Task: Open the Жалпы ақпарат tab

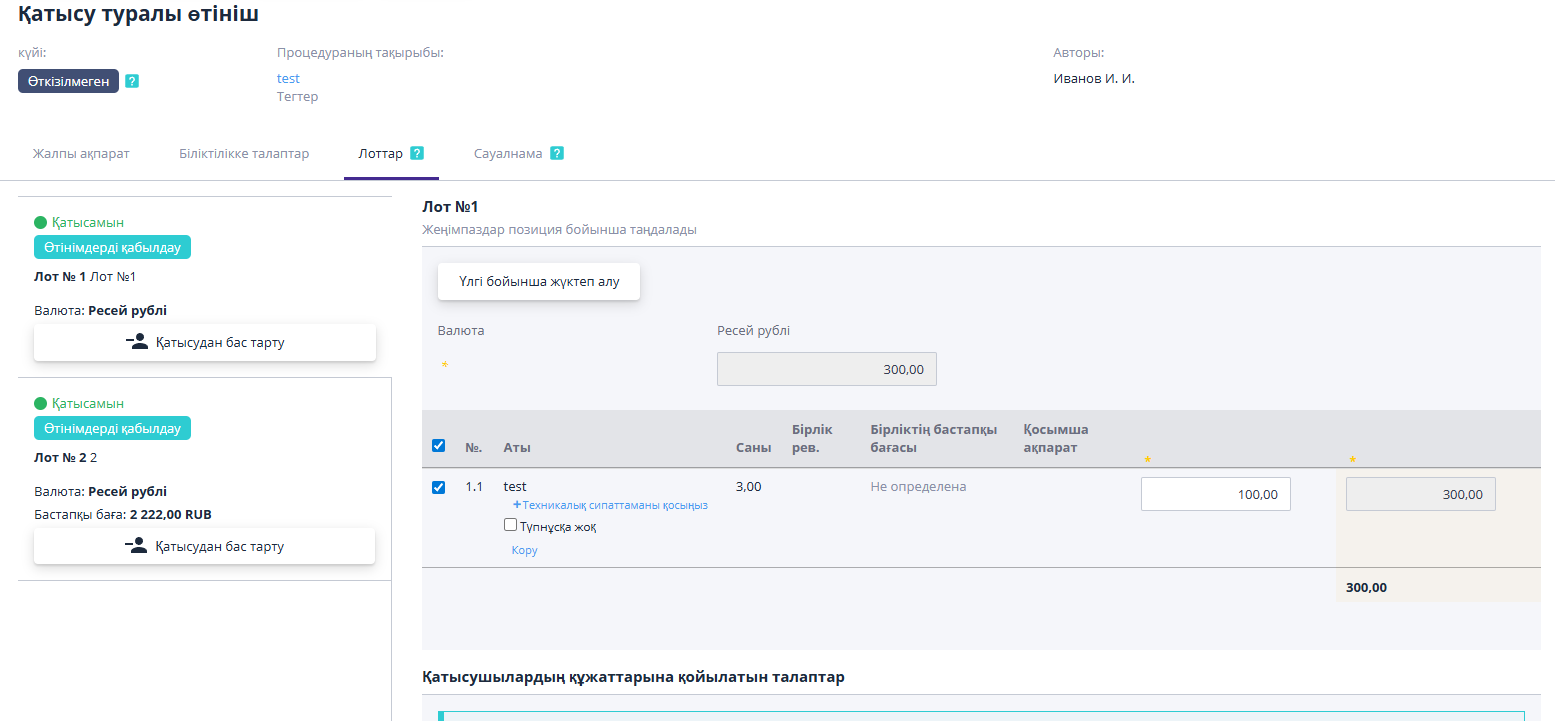Action: pyautogui.click(x=81, y=154)
